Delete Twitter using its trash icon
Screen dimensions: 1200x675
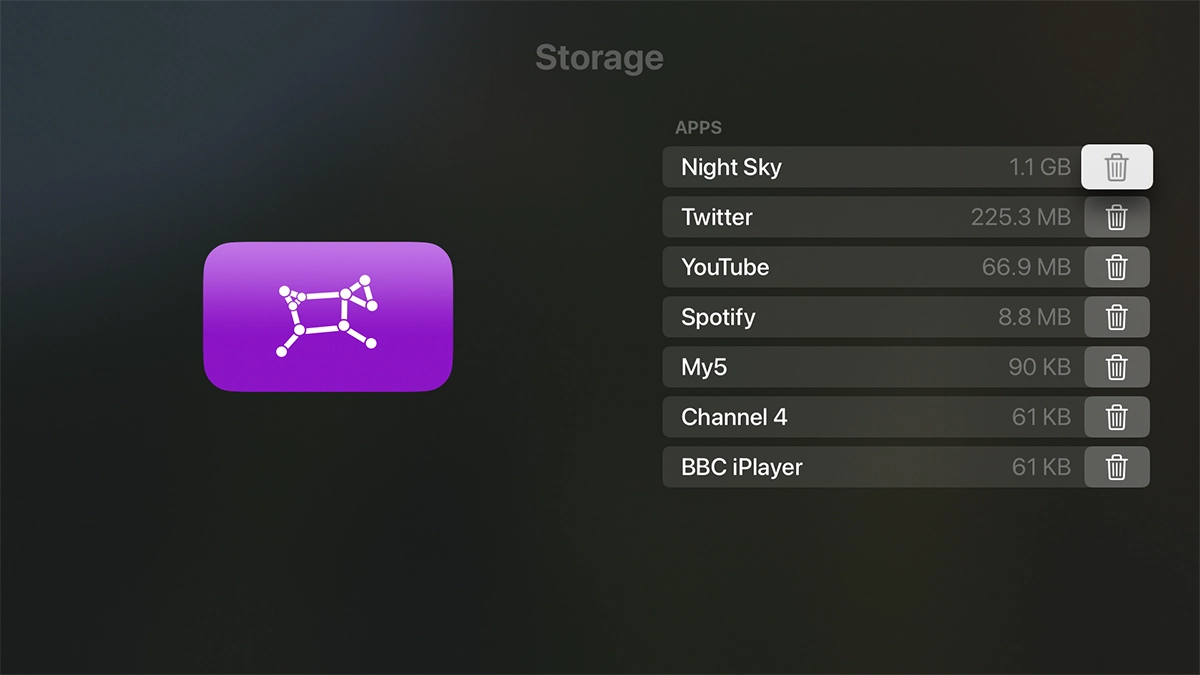[x=1117, y=217]
